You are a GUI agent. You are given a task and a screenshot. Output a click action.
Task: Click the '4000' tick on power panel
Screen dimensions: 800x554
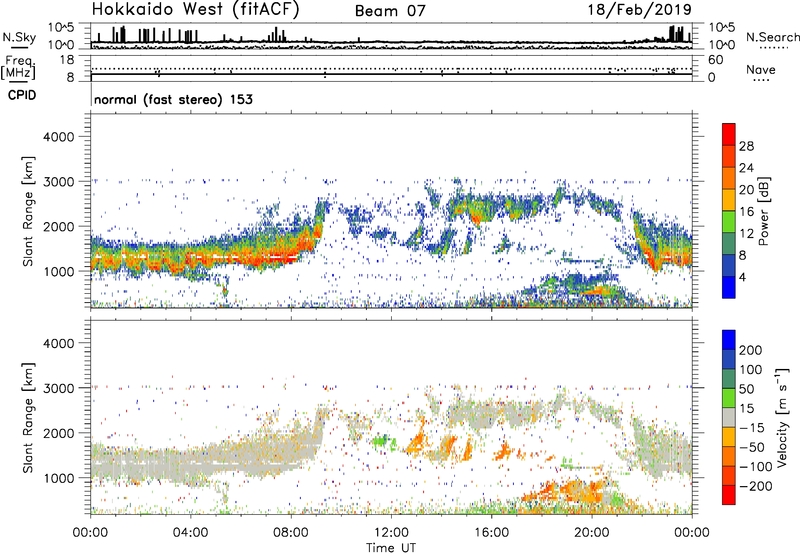coord(58,137)
